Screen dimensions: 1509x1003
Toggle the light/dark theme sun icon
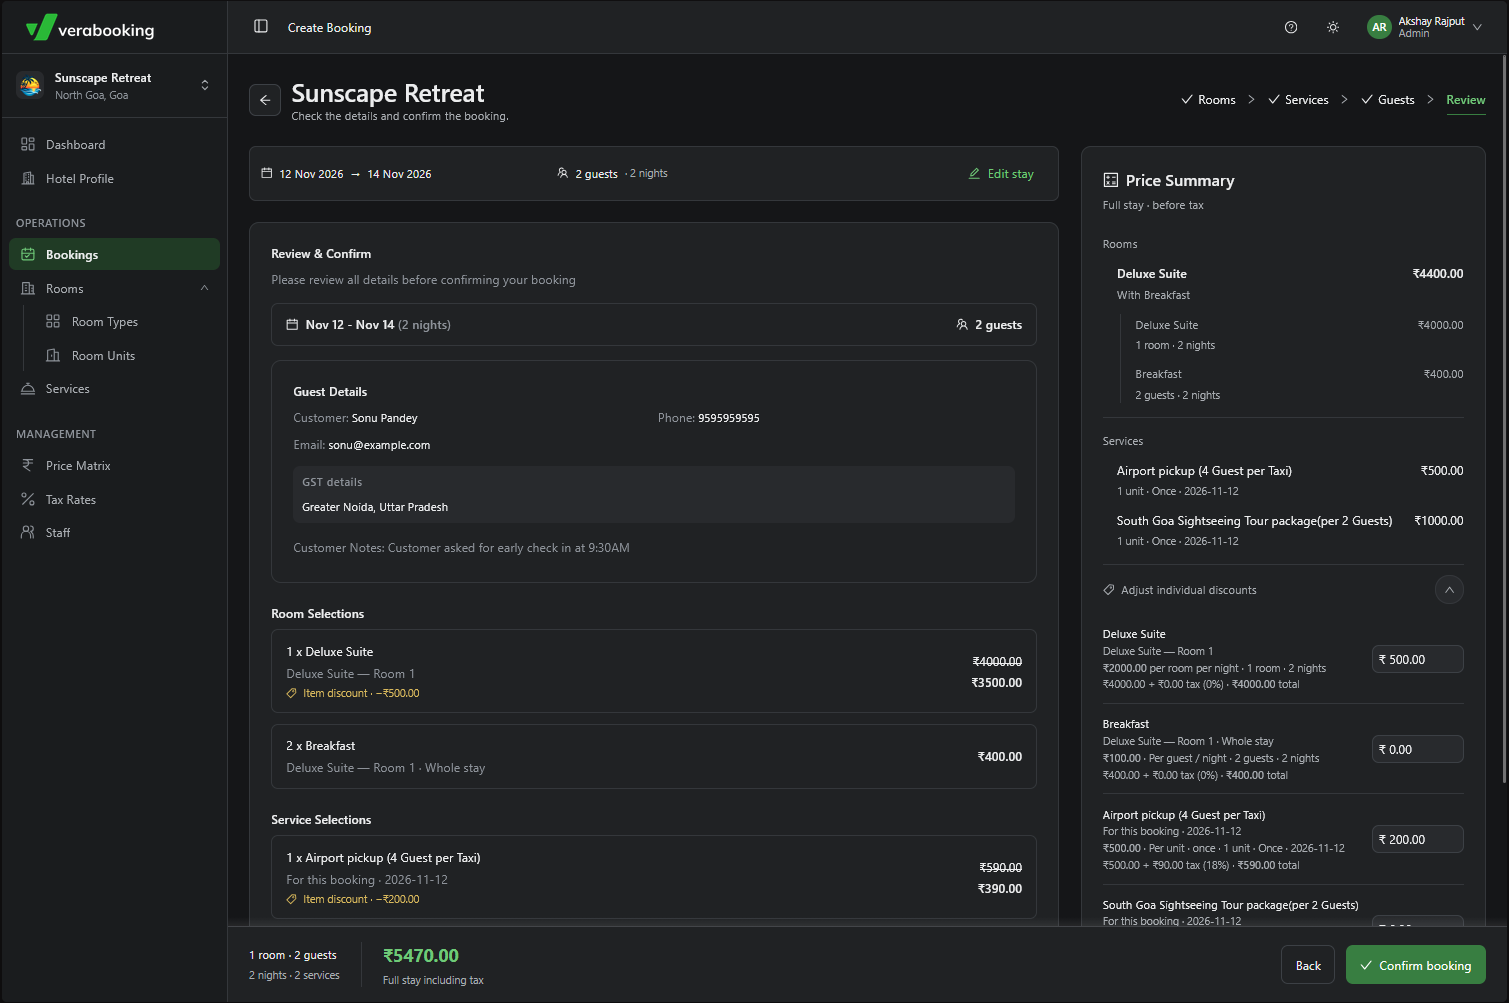tap(1333, 27)
